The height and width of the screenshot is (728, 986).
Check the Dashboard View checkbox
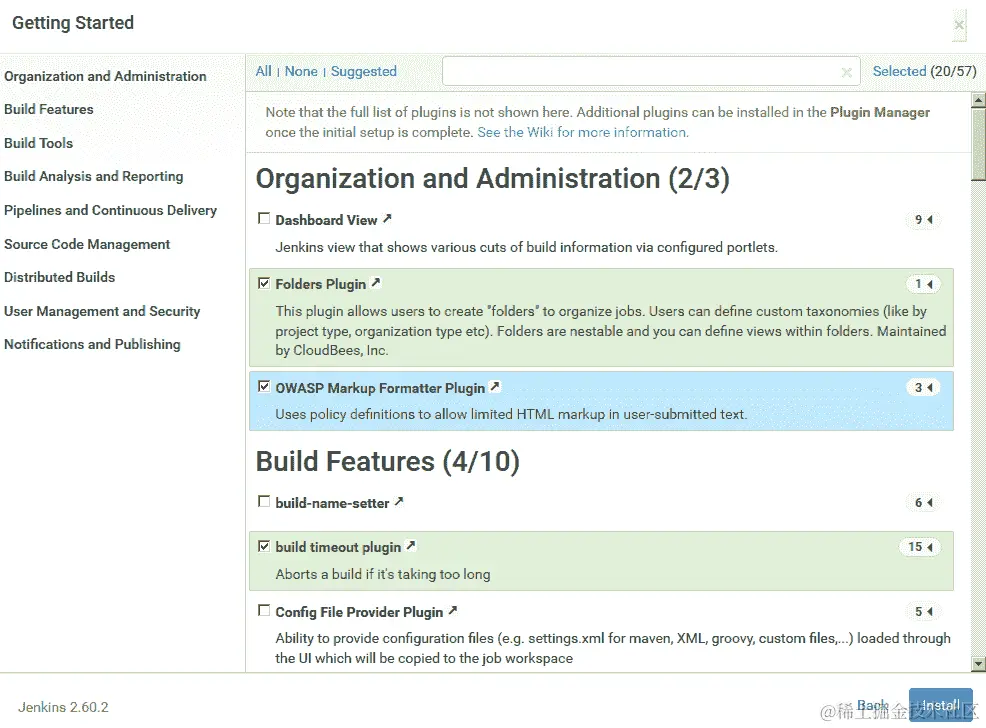click(264, 219)
